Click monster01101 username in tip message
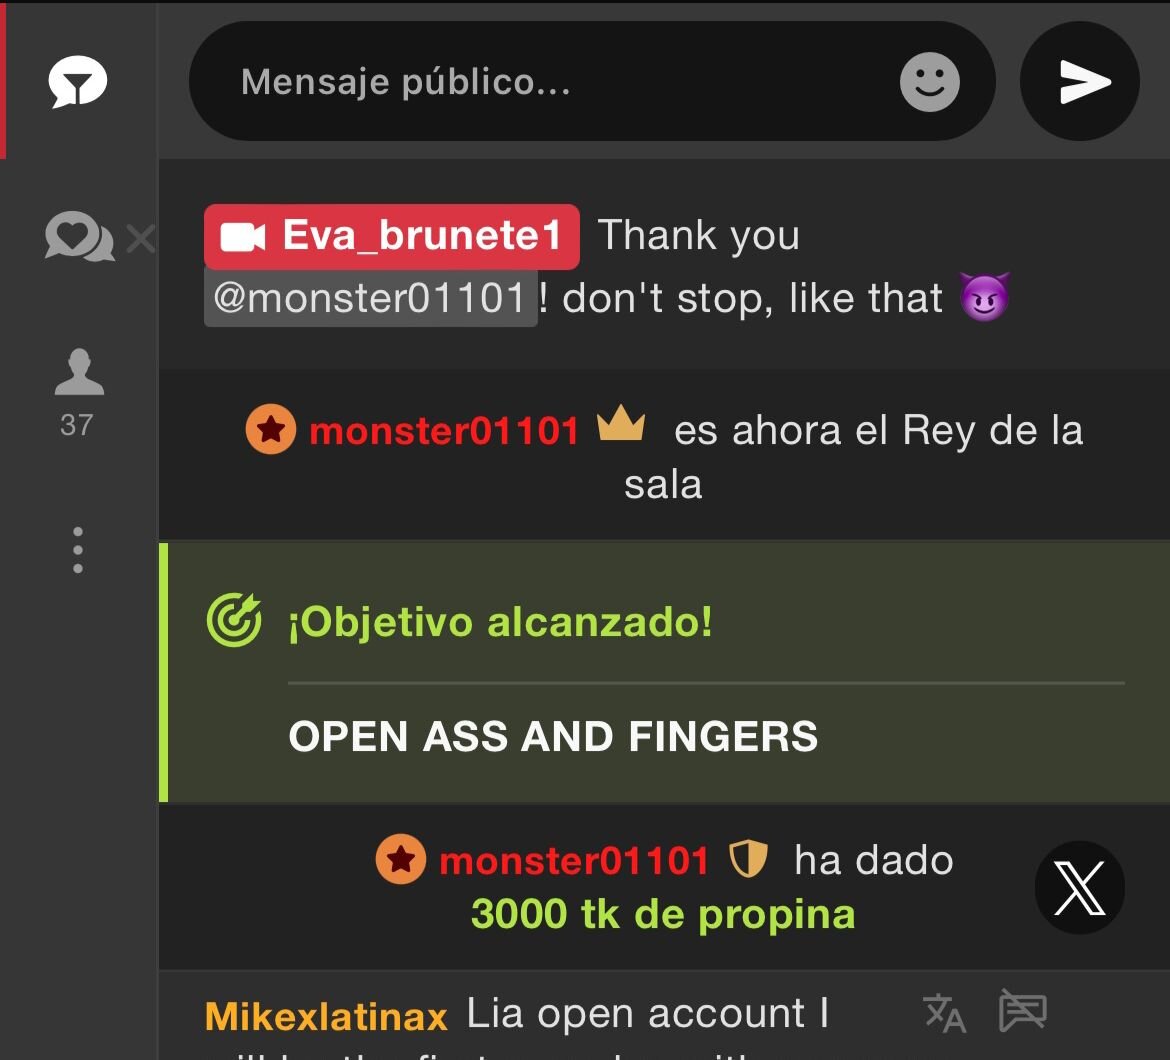Screen dimensions: 1170x1060 pyautogui.click(x=574, y=861)
